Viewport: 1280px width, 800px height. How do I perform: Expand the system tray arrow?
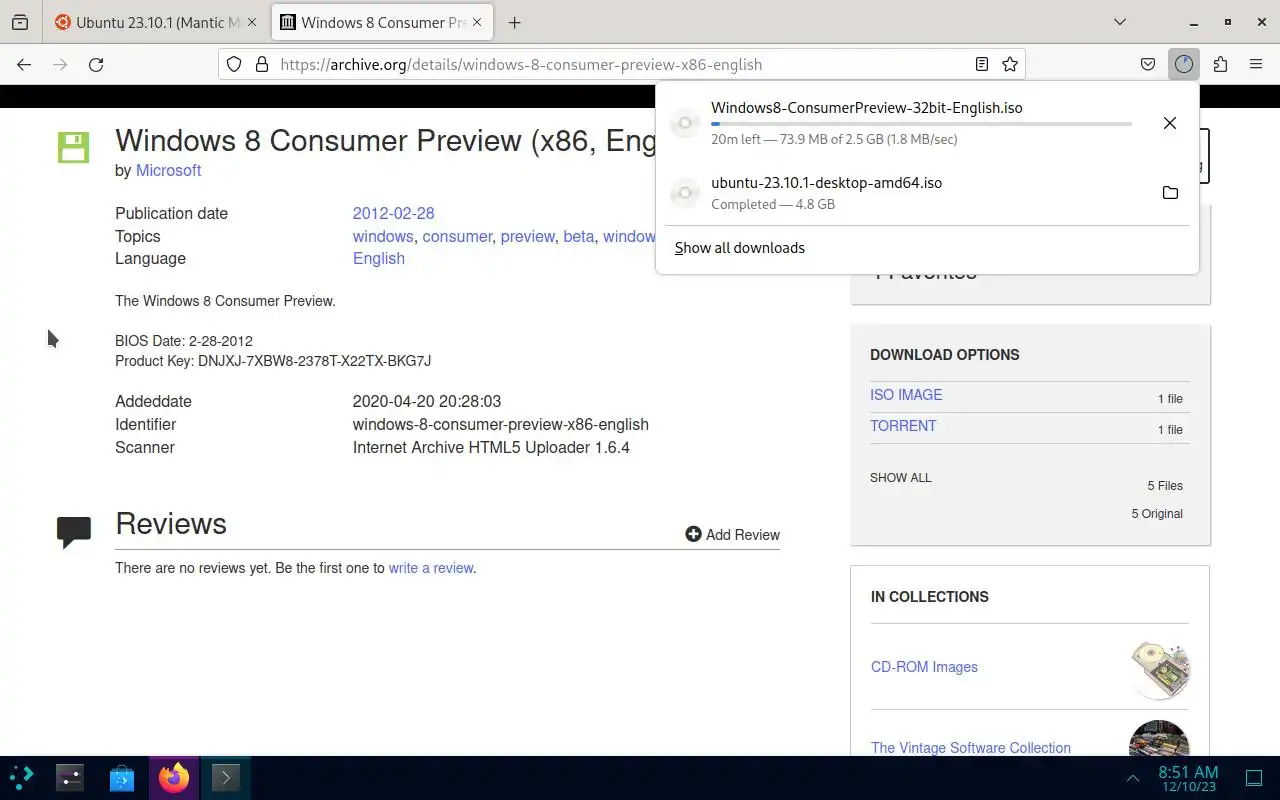pyautogui.click(x=1133, y=778)
